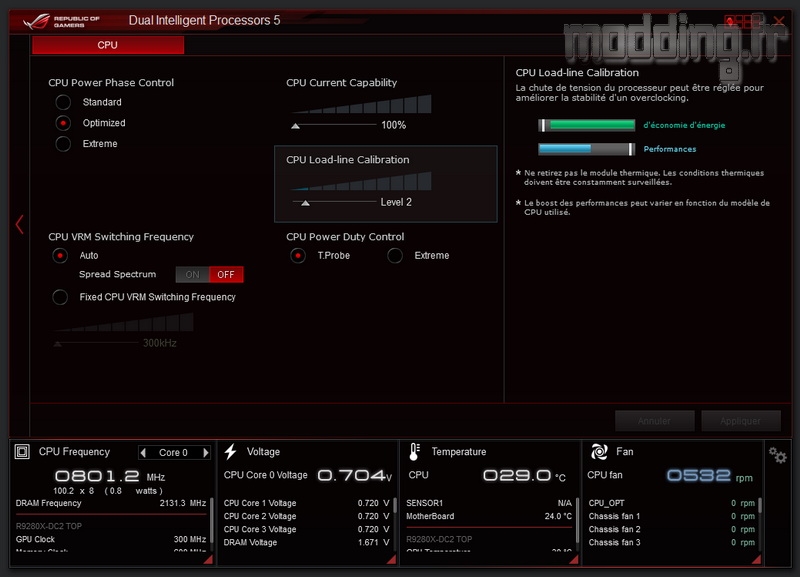Select Extreme power duty control
800x577 pixels.
(395, 256)
